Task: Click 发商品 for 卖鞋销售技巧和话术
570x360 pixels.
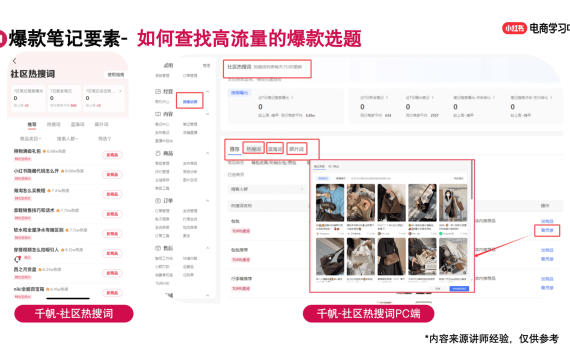Action: coord(112,214)
